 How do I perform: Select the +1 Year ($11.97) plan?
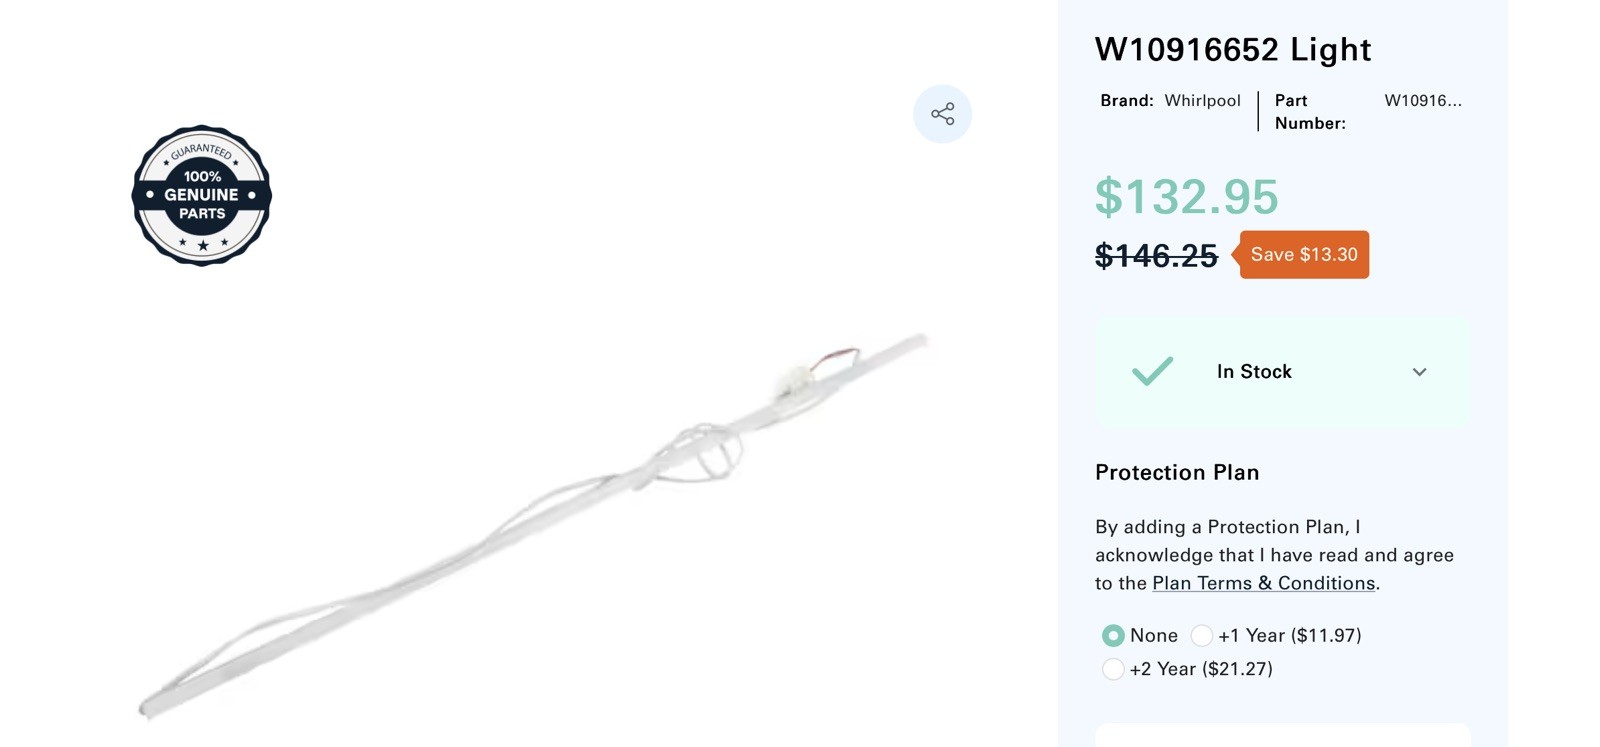1202,635
